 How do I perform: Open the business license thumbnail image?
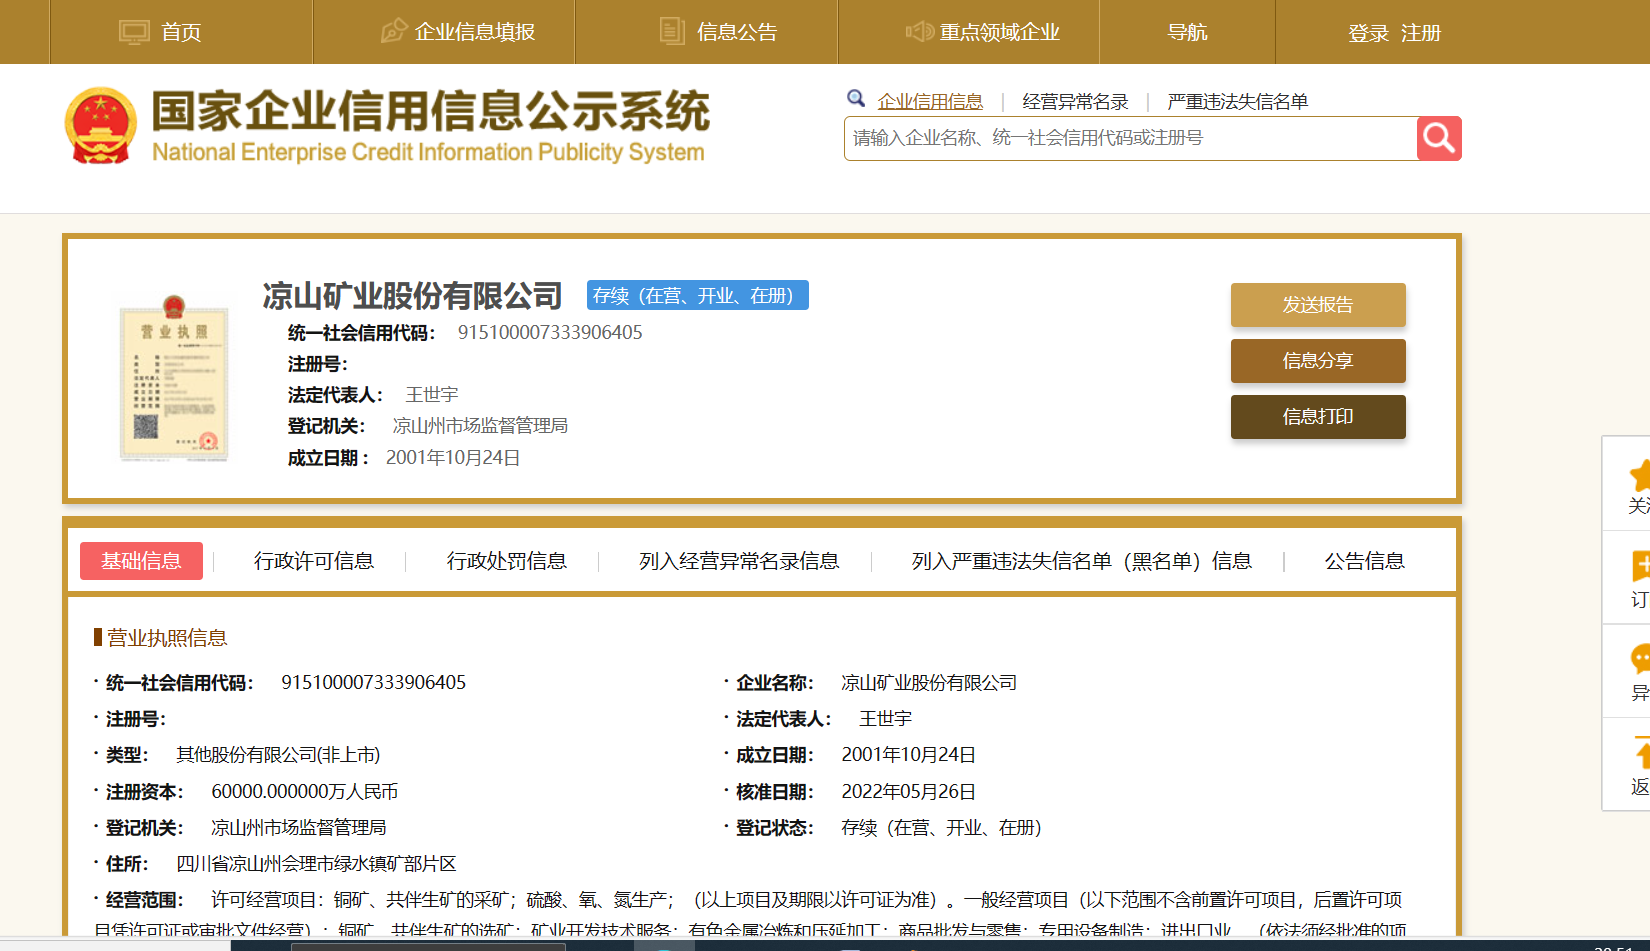click(x=174, y=378)
